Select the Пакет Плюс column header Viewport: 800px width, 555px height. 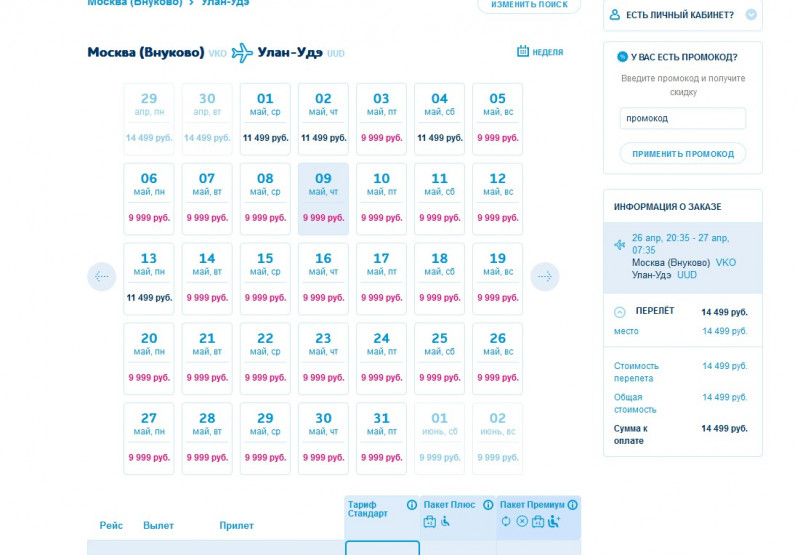point(458,517)
